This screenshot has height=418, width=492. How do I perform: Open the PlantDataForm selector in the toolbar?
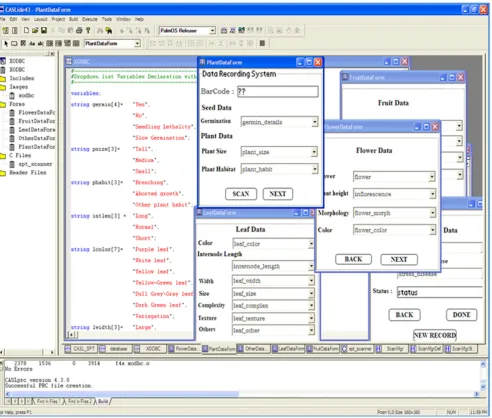[x=137, y=43]
